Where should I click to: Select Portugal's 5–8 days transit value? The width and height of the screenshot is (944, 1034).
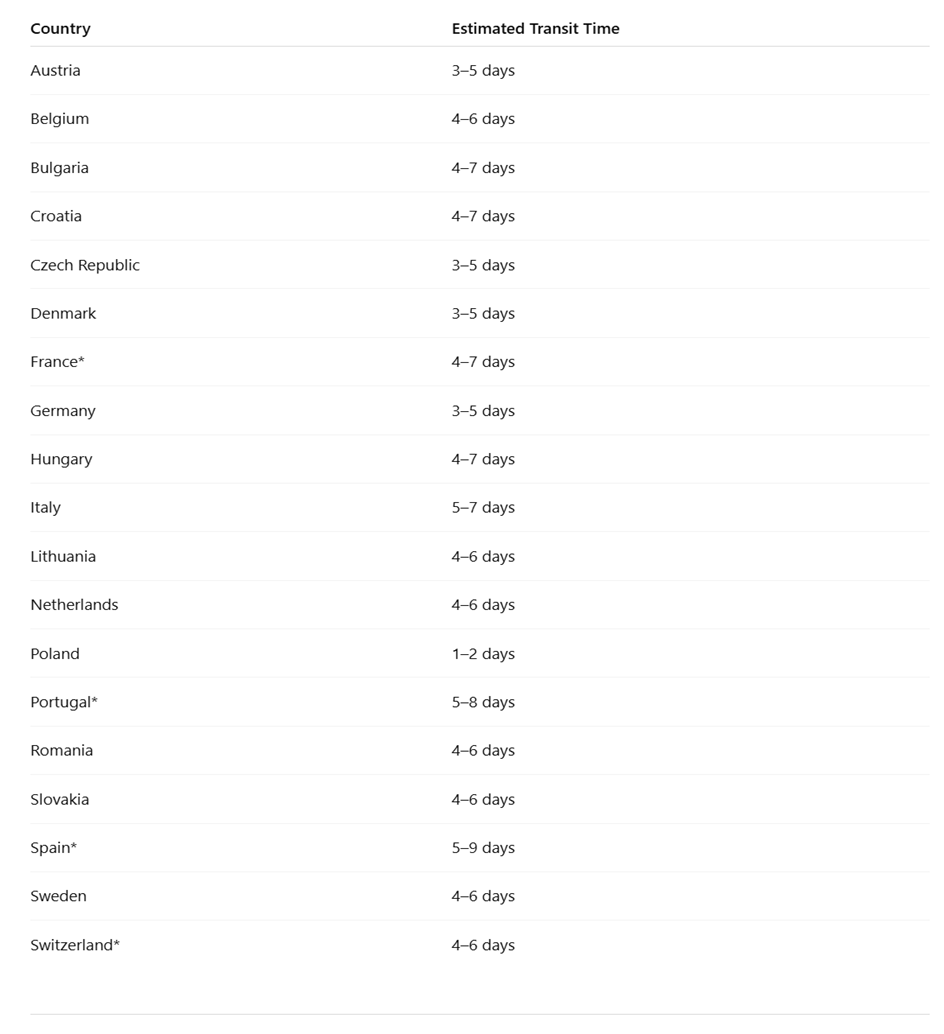tap(483, 702)
